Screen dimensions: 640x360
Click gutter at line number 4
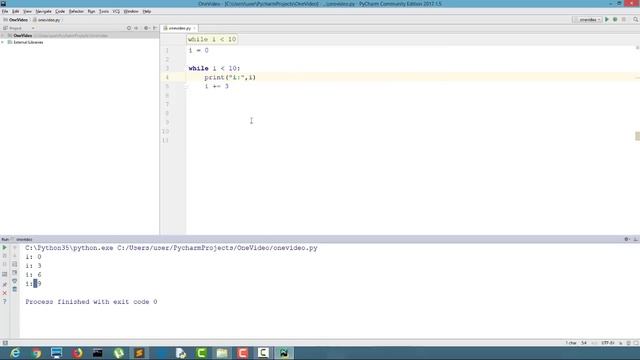click(167, 78)
